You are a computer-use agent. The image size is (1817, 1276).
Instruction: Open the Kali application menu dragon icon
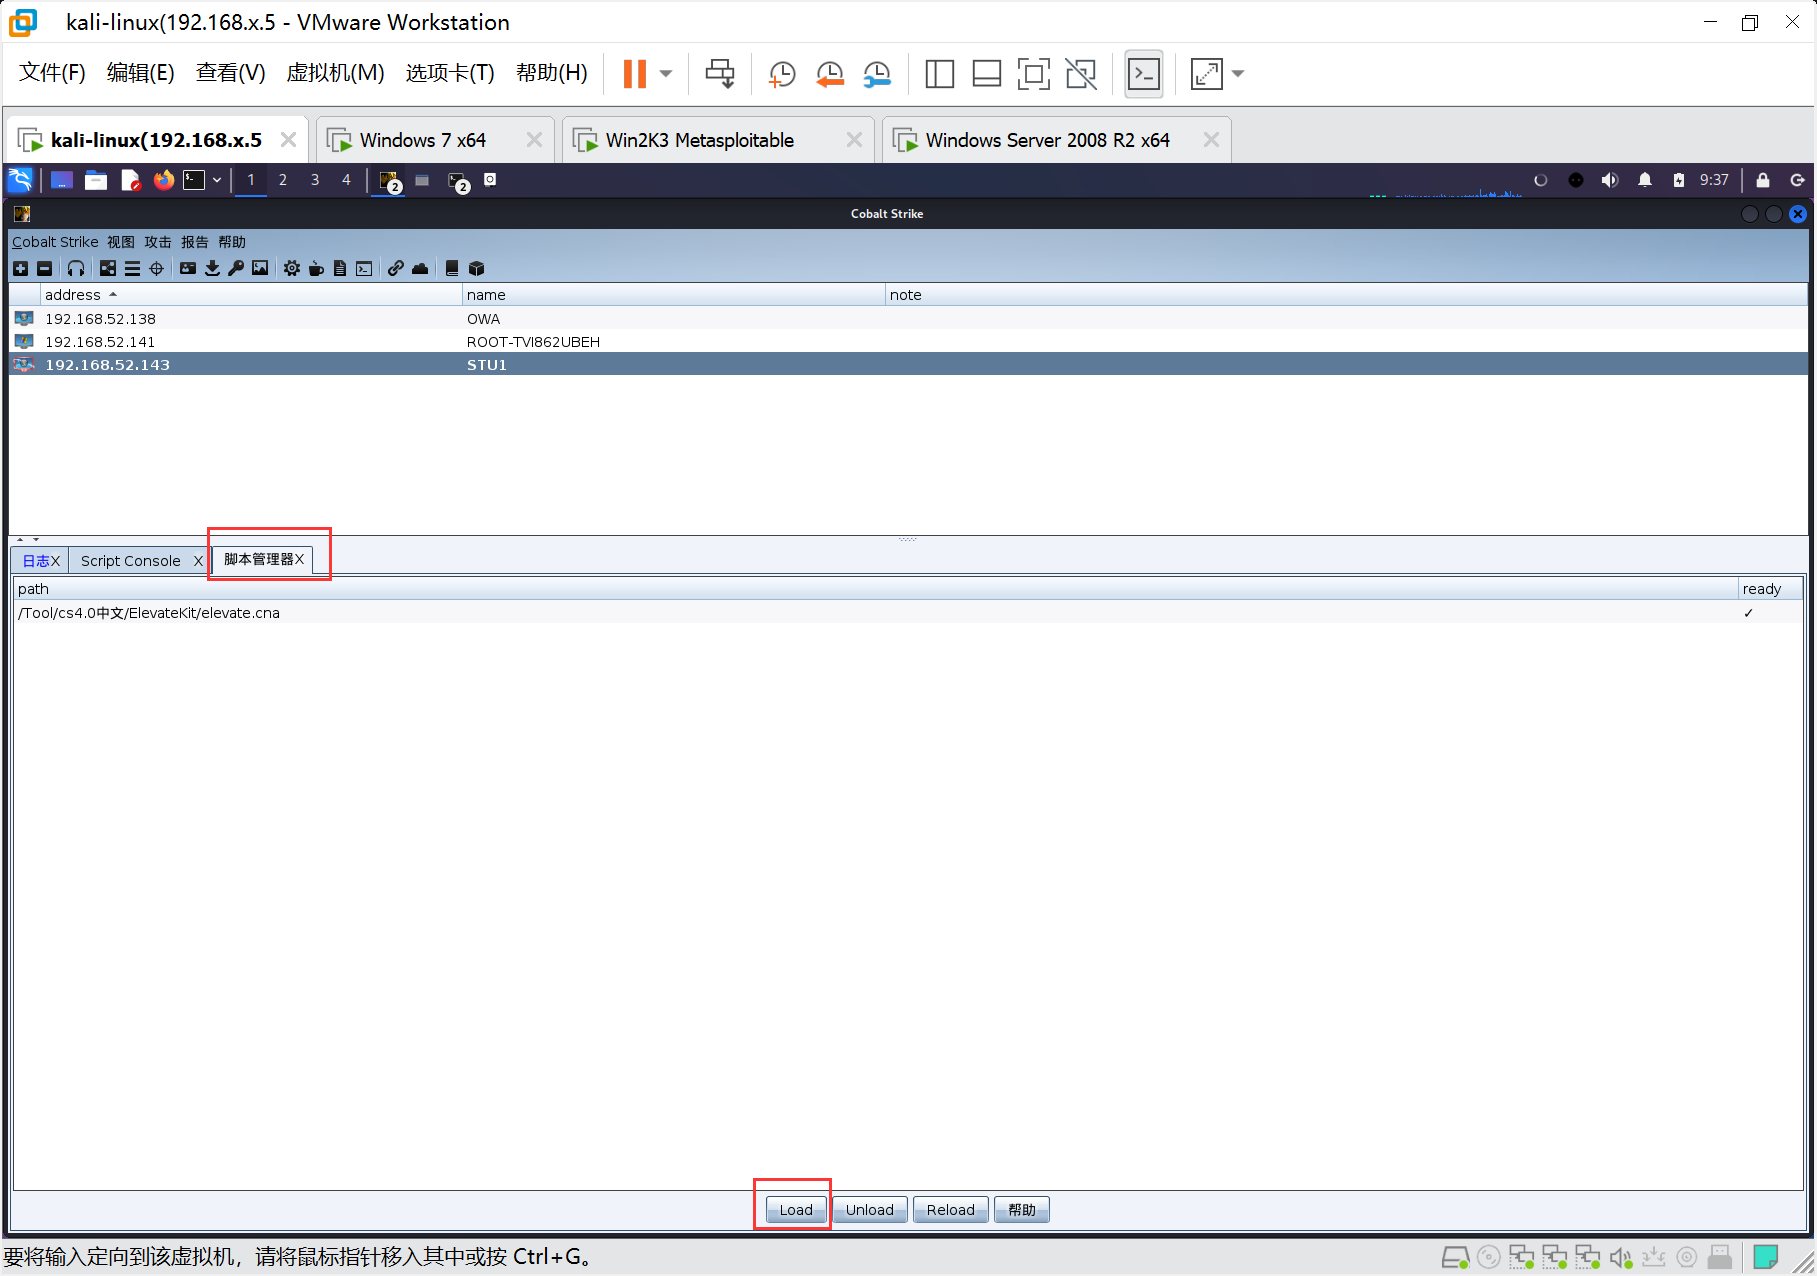pos(20,180)
